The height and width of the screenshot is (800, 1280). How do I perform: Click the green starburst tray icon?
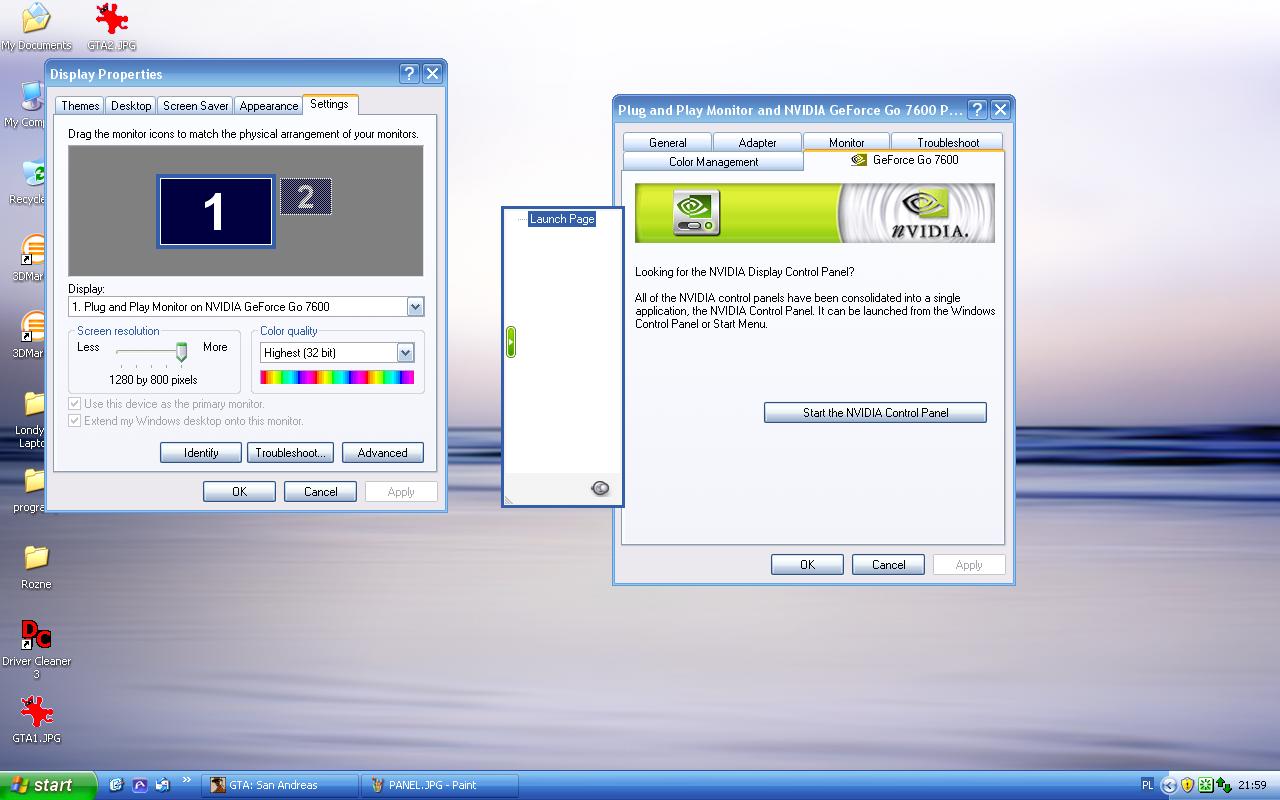(x=1206, y=785)
